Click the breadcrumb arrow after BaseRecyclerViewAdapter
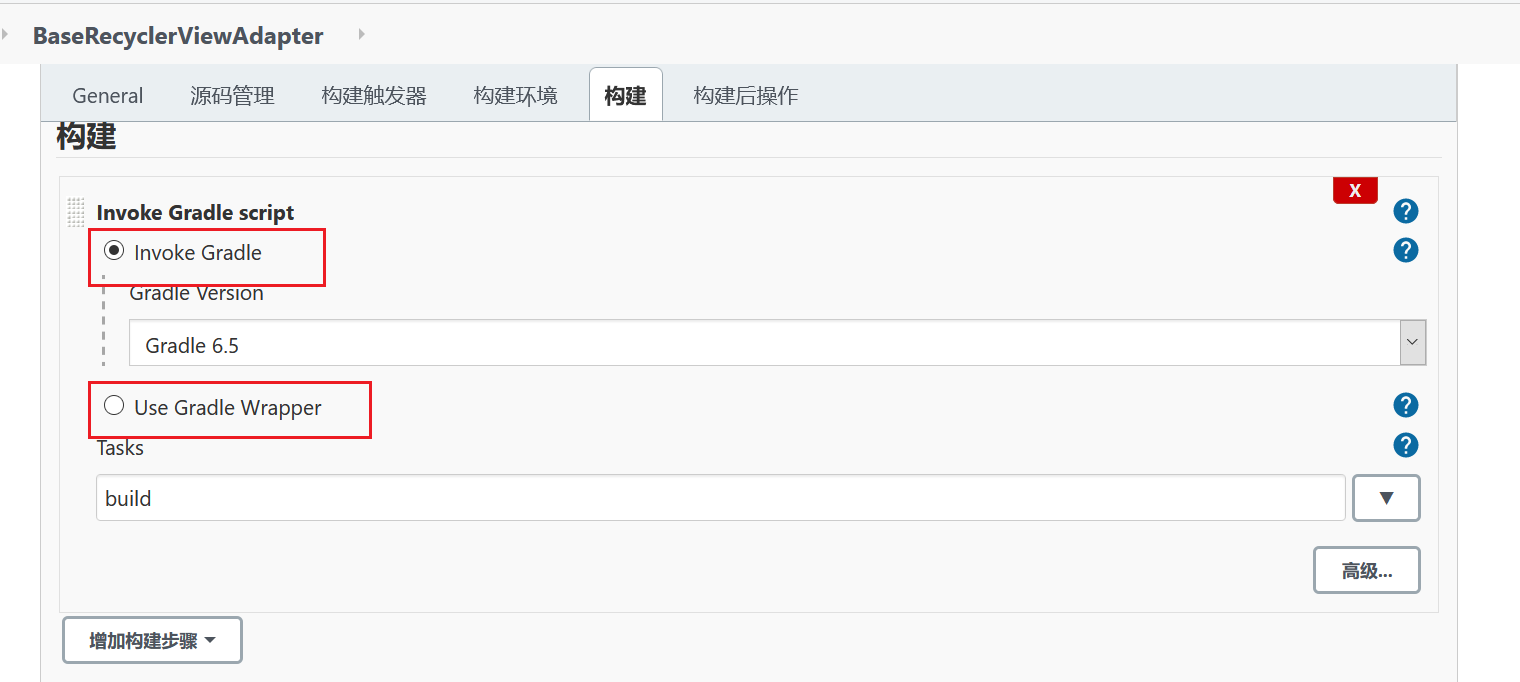 [x=360, y=34]
